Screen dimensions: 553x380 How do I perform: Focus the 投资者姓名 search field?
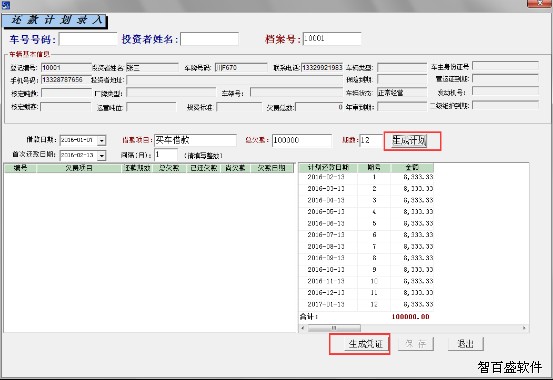click(209, 39)
